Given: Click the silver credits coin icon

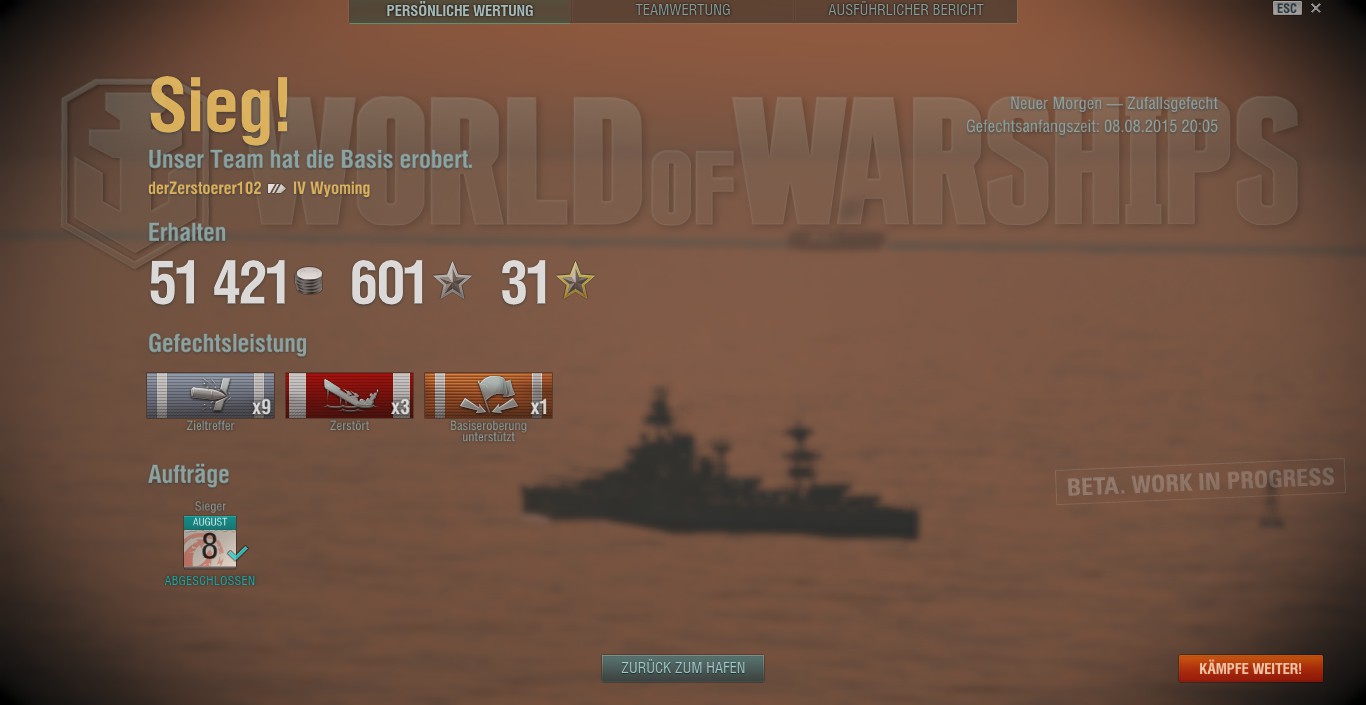Looking at the screenshot, I should coord(310,282).
